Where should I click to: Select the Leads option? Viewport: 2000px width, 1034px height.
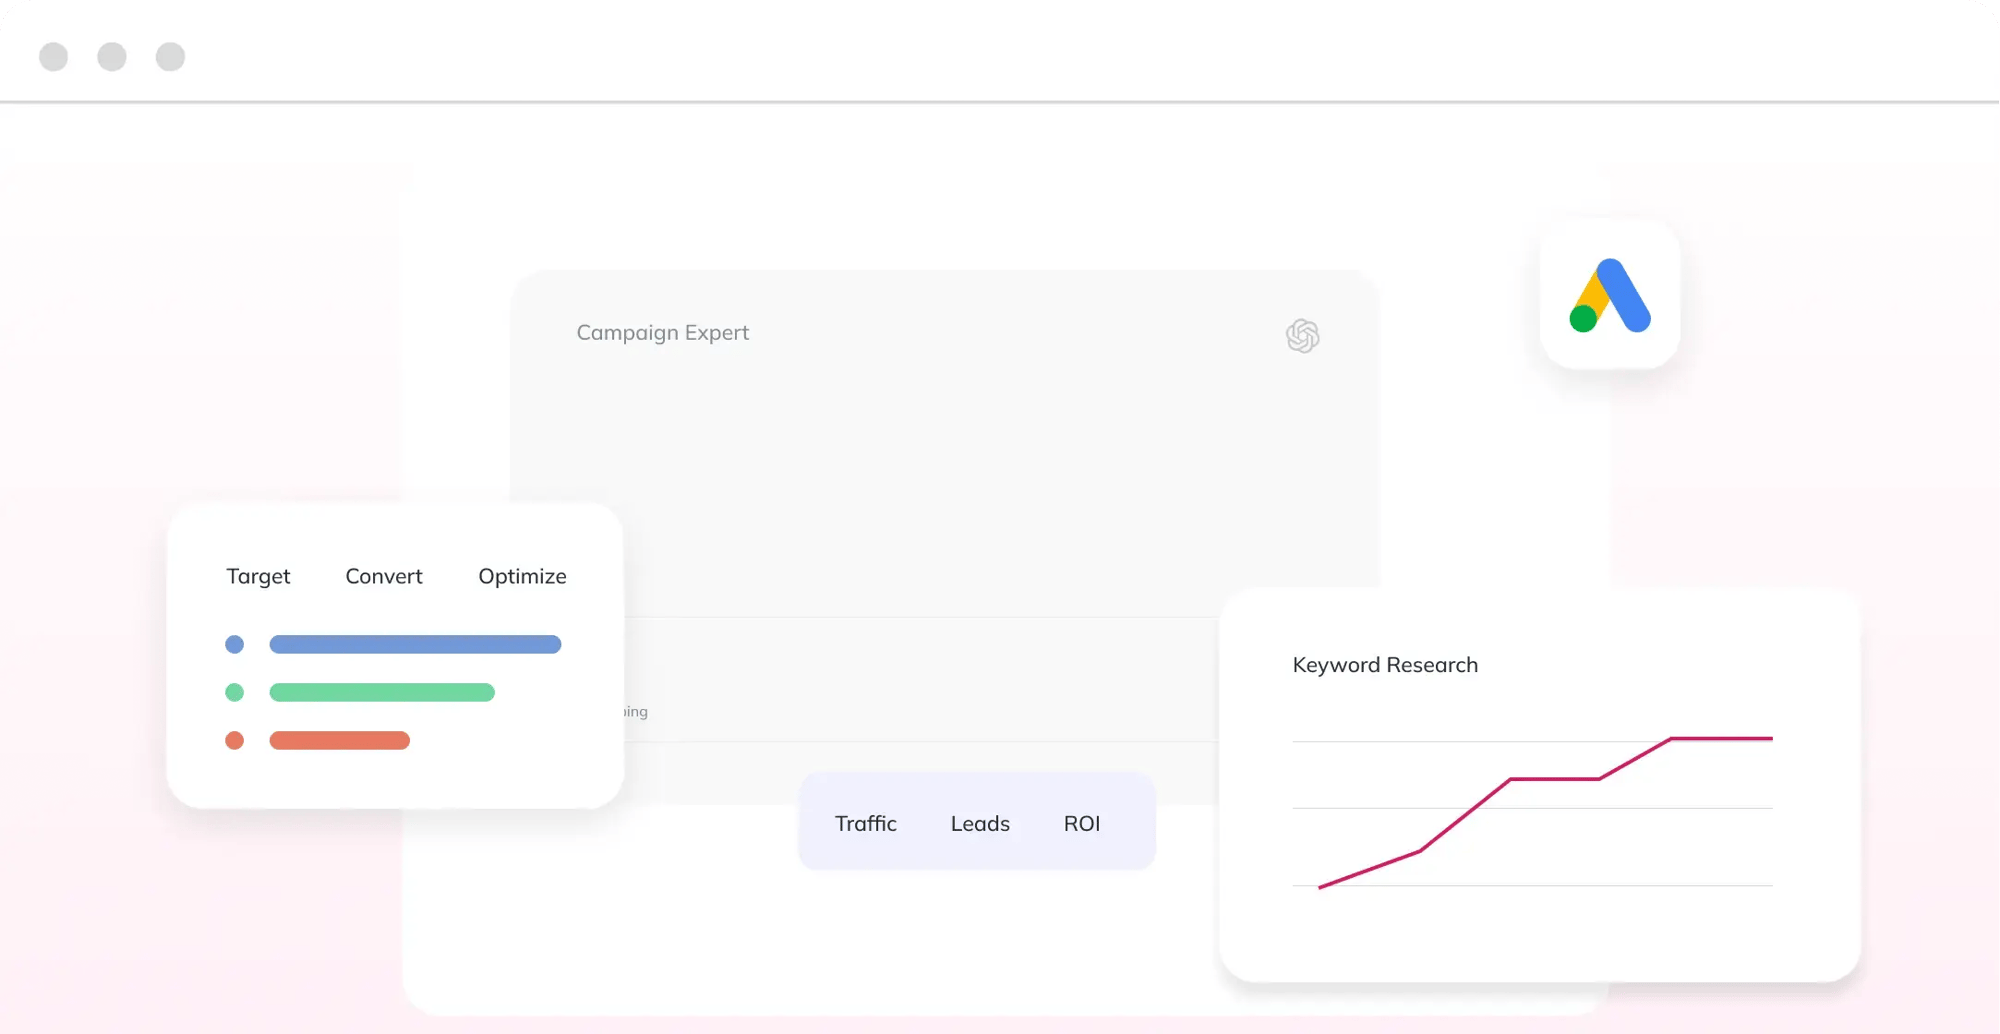point(980,823)
